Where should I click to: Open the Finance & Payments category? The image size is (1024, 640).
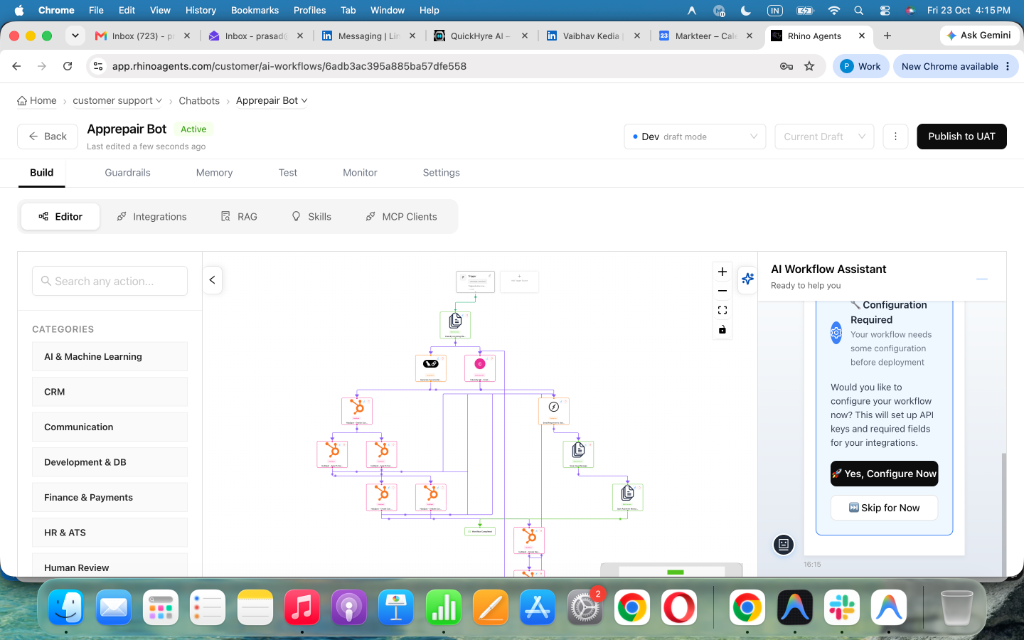[x=110, y=498]
